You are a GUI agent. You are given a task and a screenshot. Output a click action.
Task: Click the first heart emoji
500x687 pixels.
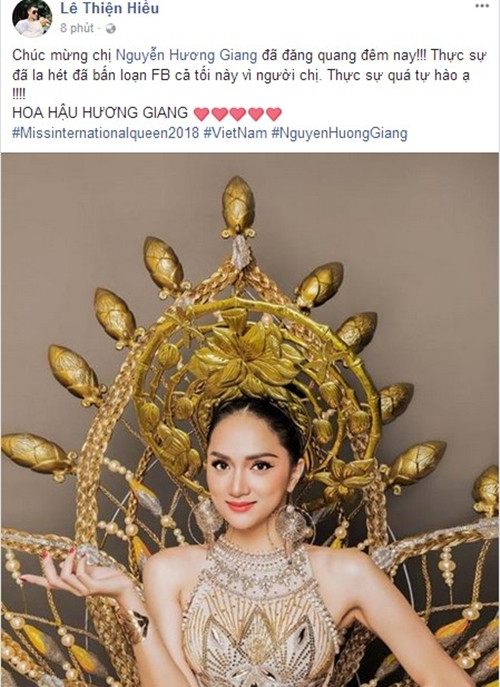click(201, 114)
